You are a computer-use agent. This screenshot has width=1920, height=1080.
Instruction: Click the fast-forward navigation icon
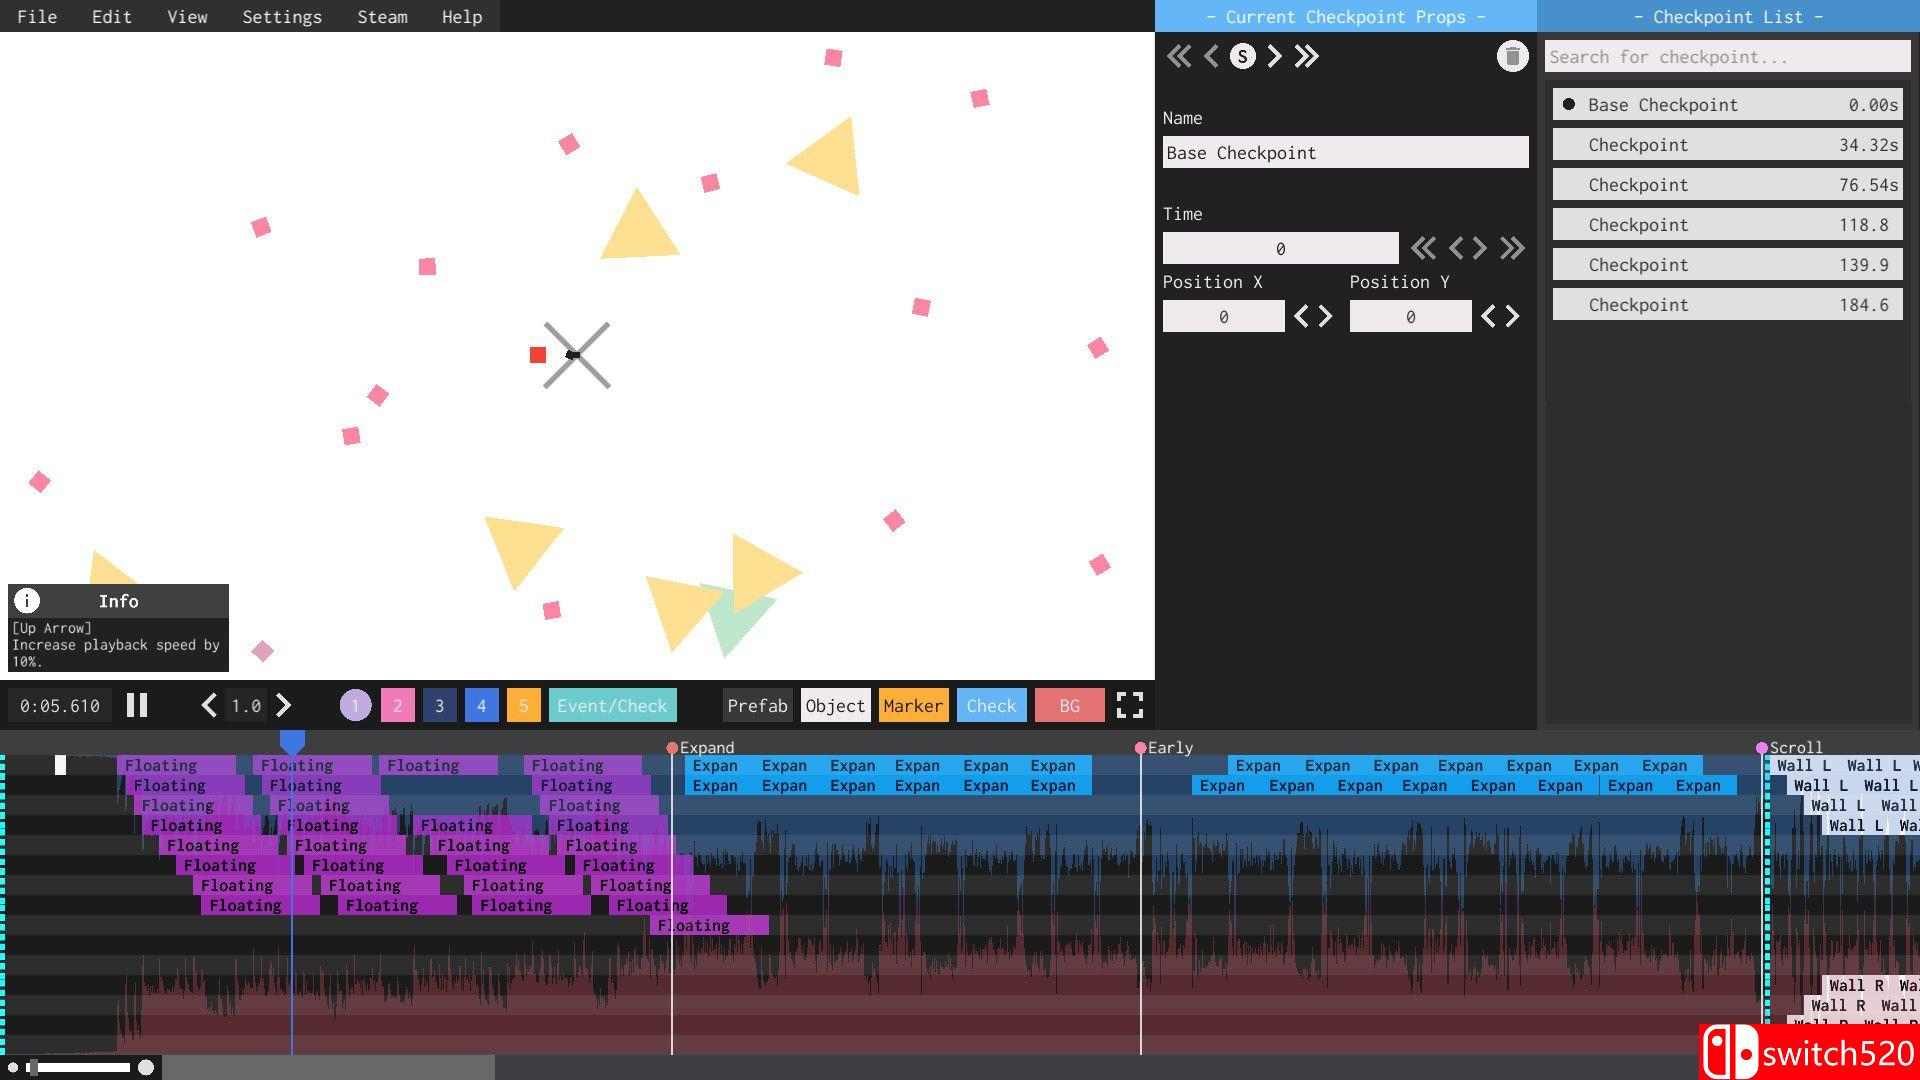pyautogui.click(x=1307, y=55)
